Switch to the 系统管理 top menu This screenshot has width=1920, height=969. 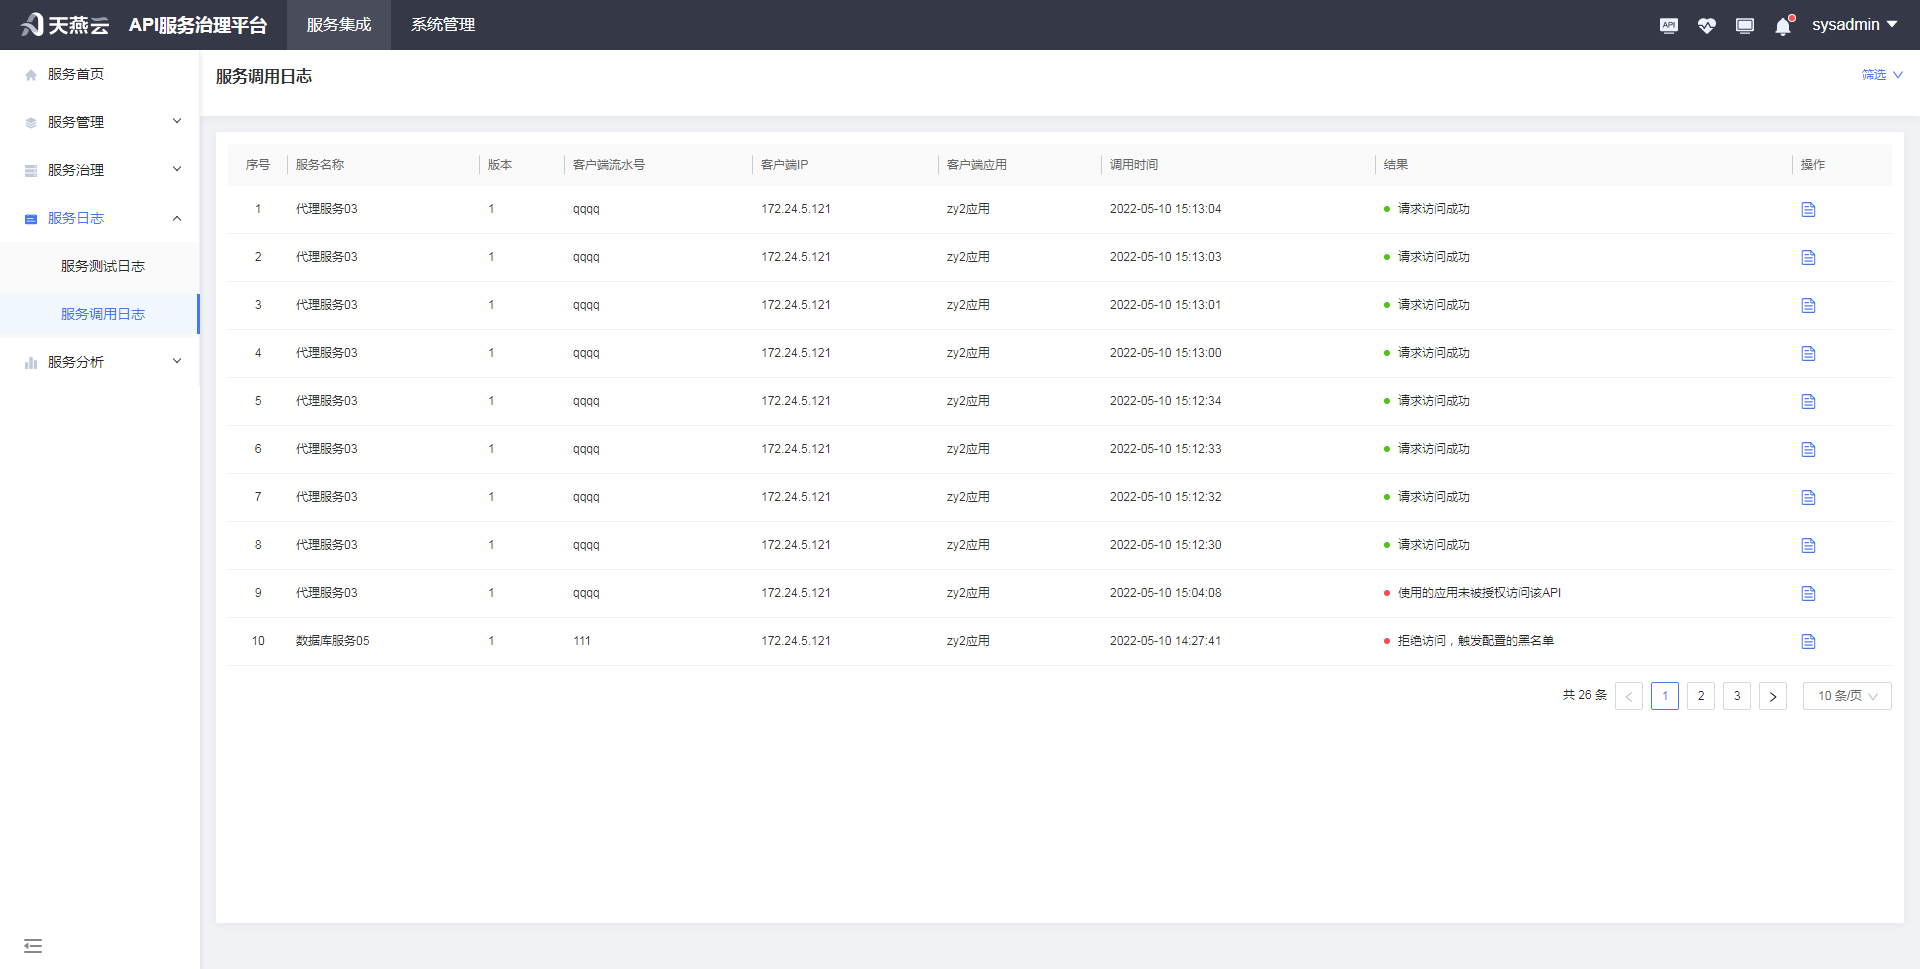[442, 25]
